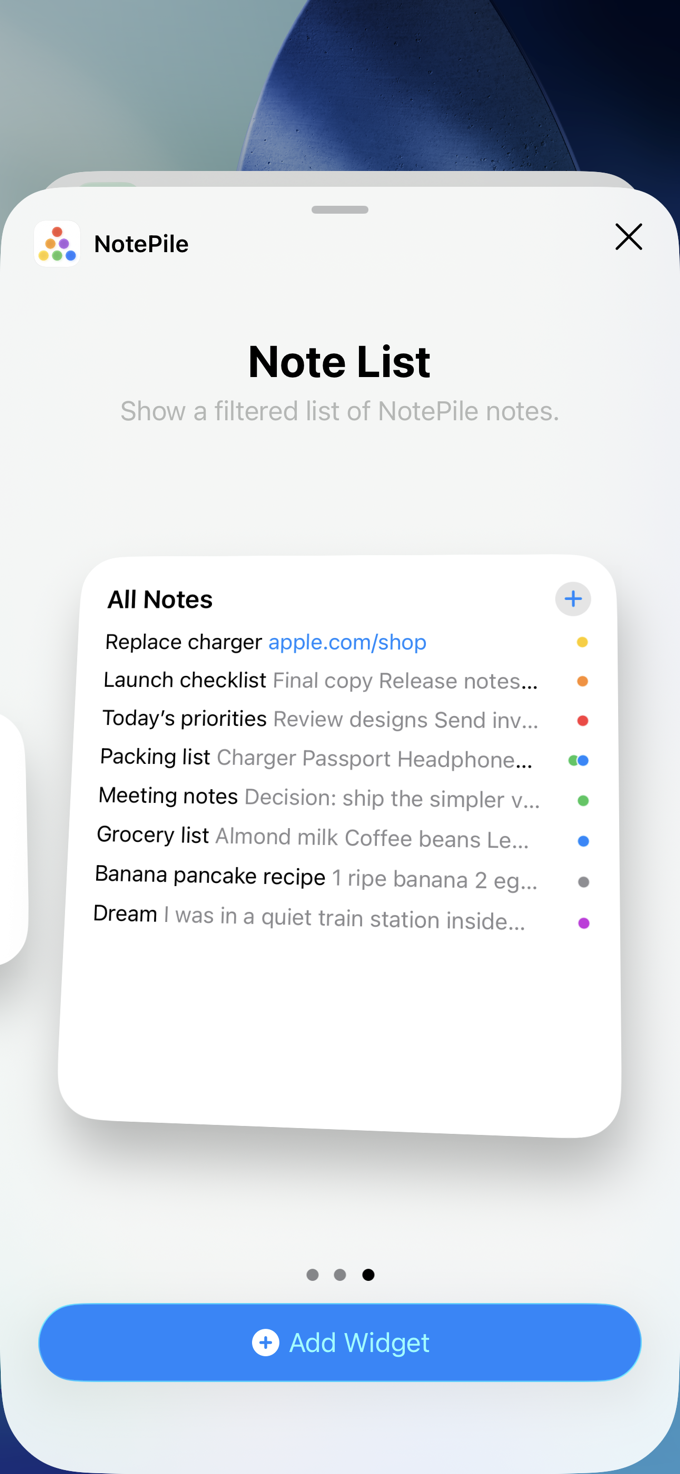The image size is (680, 1474).
Task: Tap blue tag dot on Grocery list
Action: [x=583, y=841]
